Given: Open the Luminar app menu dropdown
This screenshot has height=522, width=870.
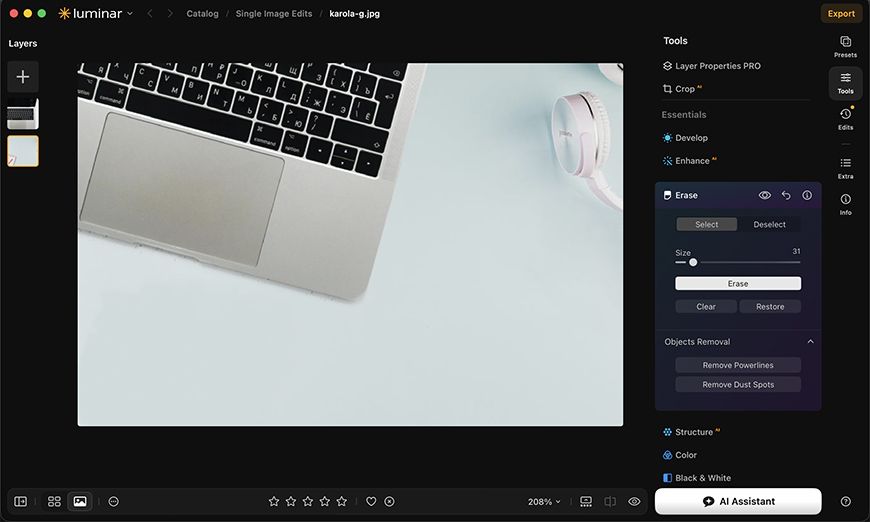Looking at the screenshot, I should [x=95, y=13].
